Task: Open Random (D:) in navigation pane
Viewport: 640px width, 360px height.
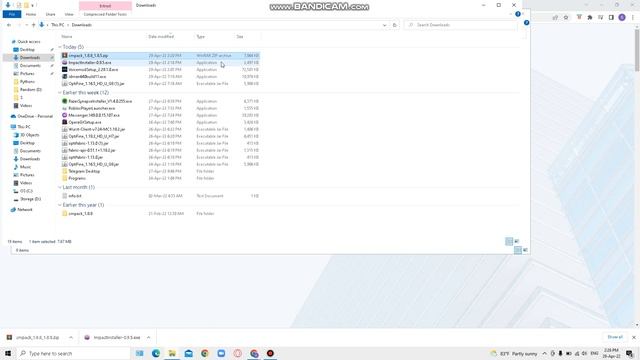Action: point(31,89)
